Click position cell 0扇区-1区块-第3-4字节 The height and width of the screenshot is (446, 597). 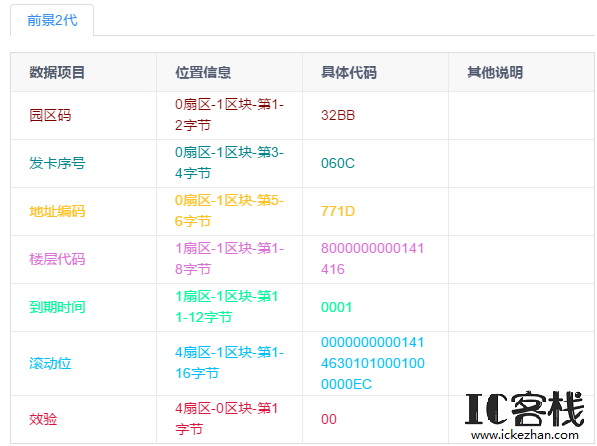click(229, 163)
